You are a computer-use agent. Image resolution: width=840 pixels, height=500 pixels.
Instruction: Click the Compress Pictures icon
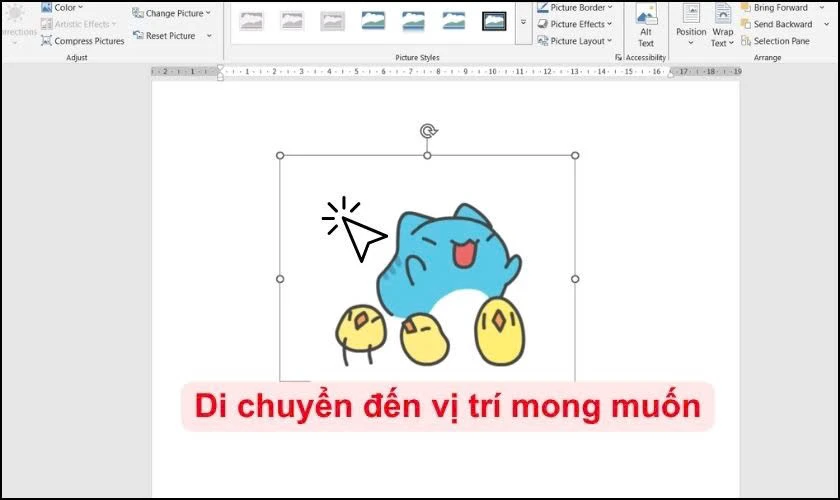coord(47,41)
